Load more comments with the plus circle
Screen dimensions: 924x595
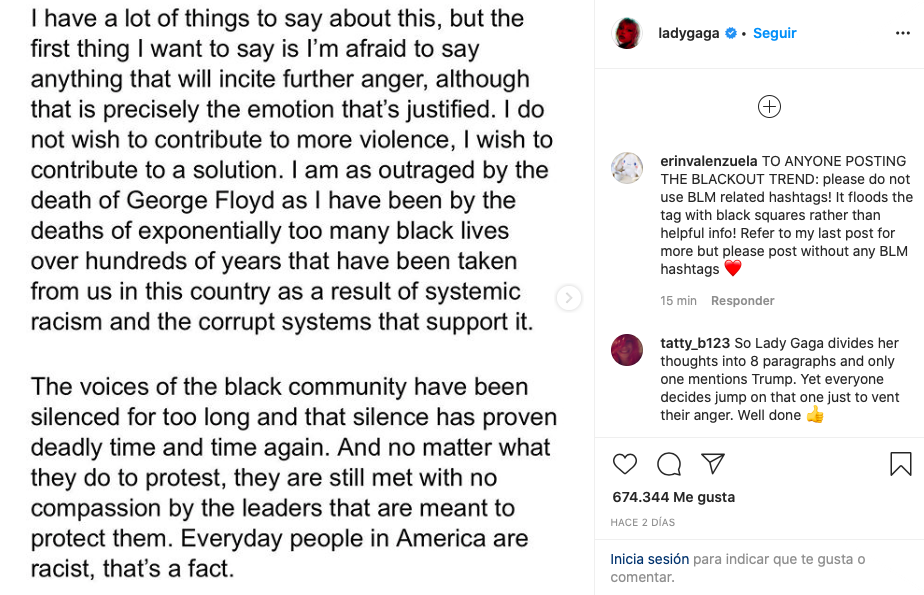769,107
